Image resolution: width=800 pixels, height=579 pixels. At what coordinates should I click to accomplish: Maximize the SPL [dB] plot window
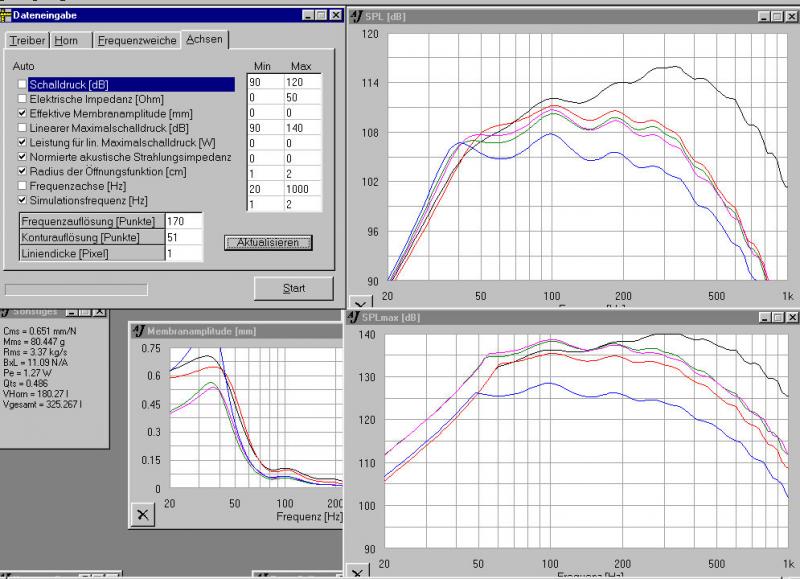pyautogui.click(x=775, y=17)
